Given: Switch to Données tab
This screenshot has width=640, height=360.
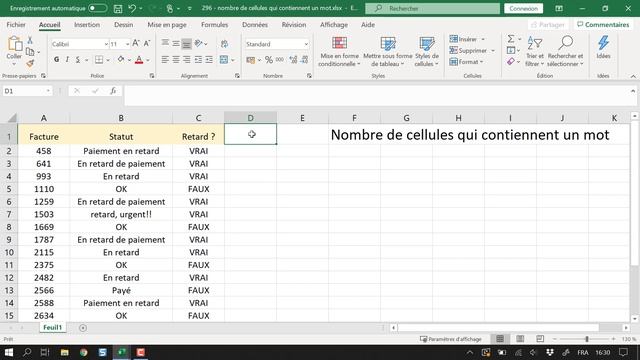Looking at the screenshot, I should 255,25.
